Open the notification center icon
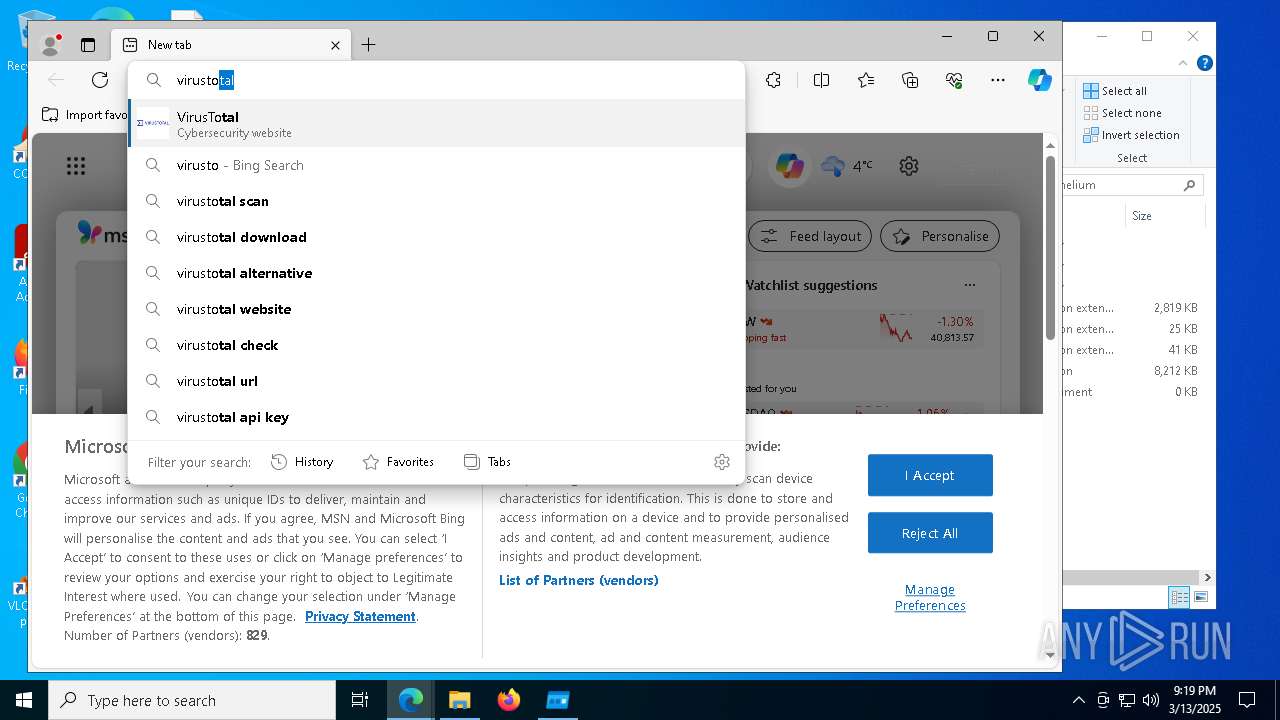Image resolution: width=1280 pixels, height=720 pixels. click(x=1247, y=700)
